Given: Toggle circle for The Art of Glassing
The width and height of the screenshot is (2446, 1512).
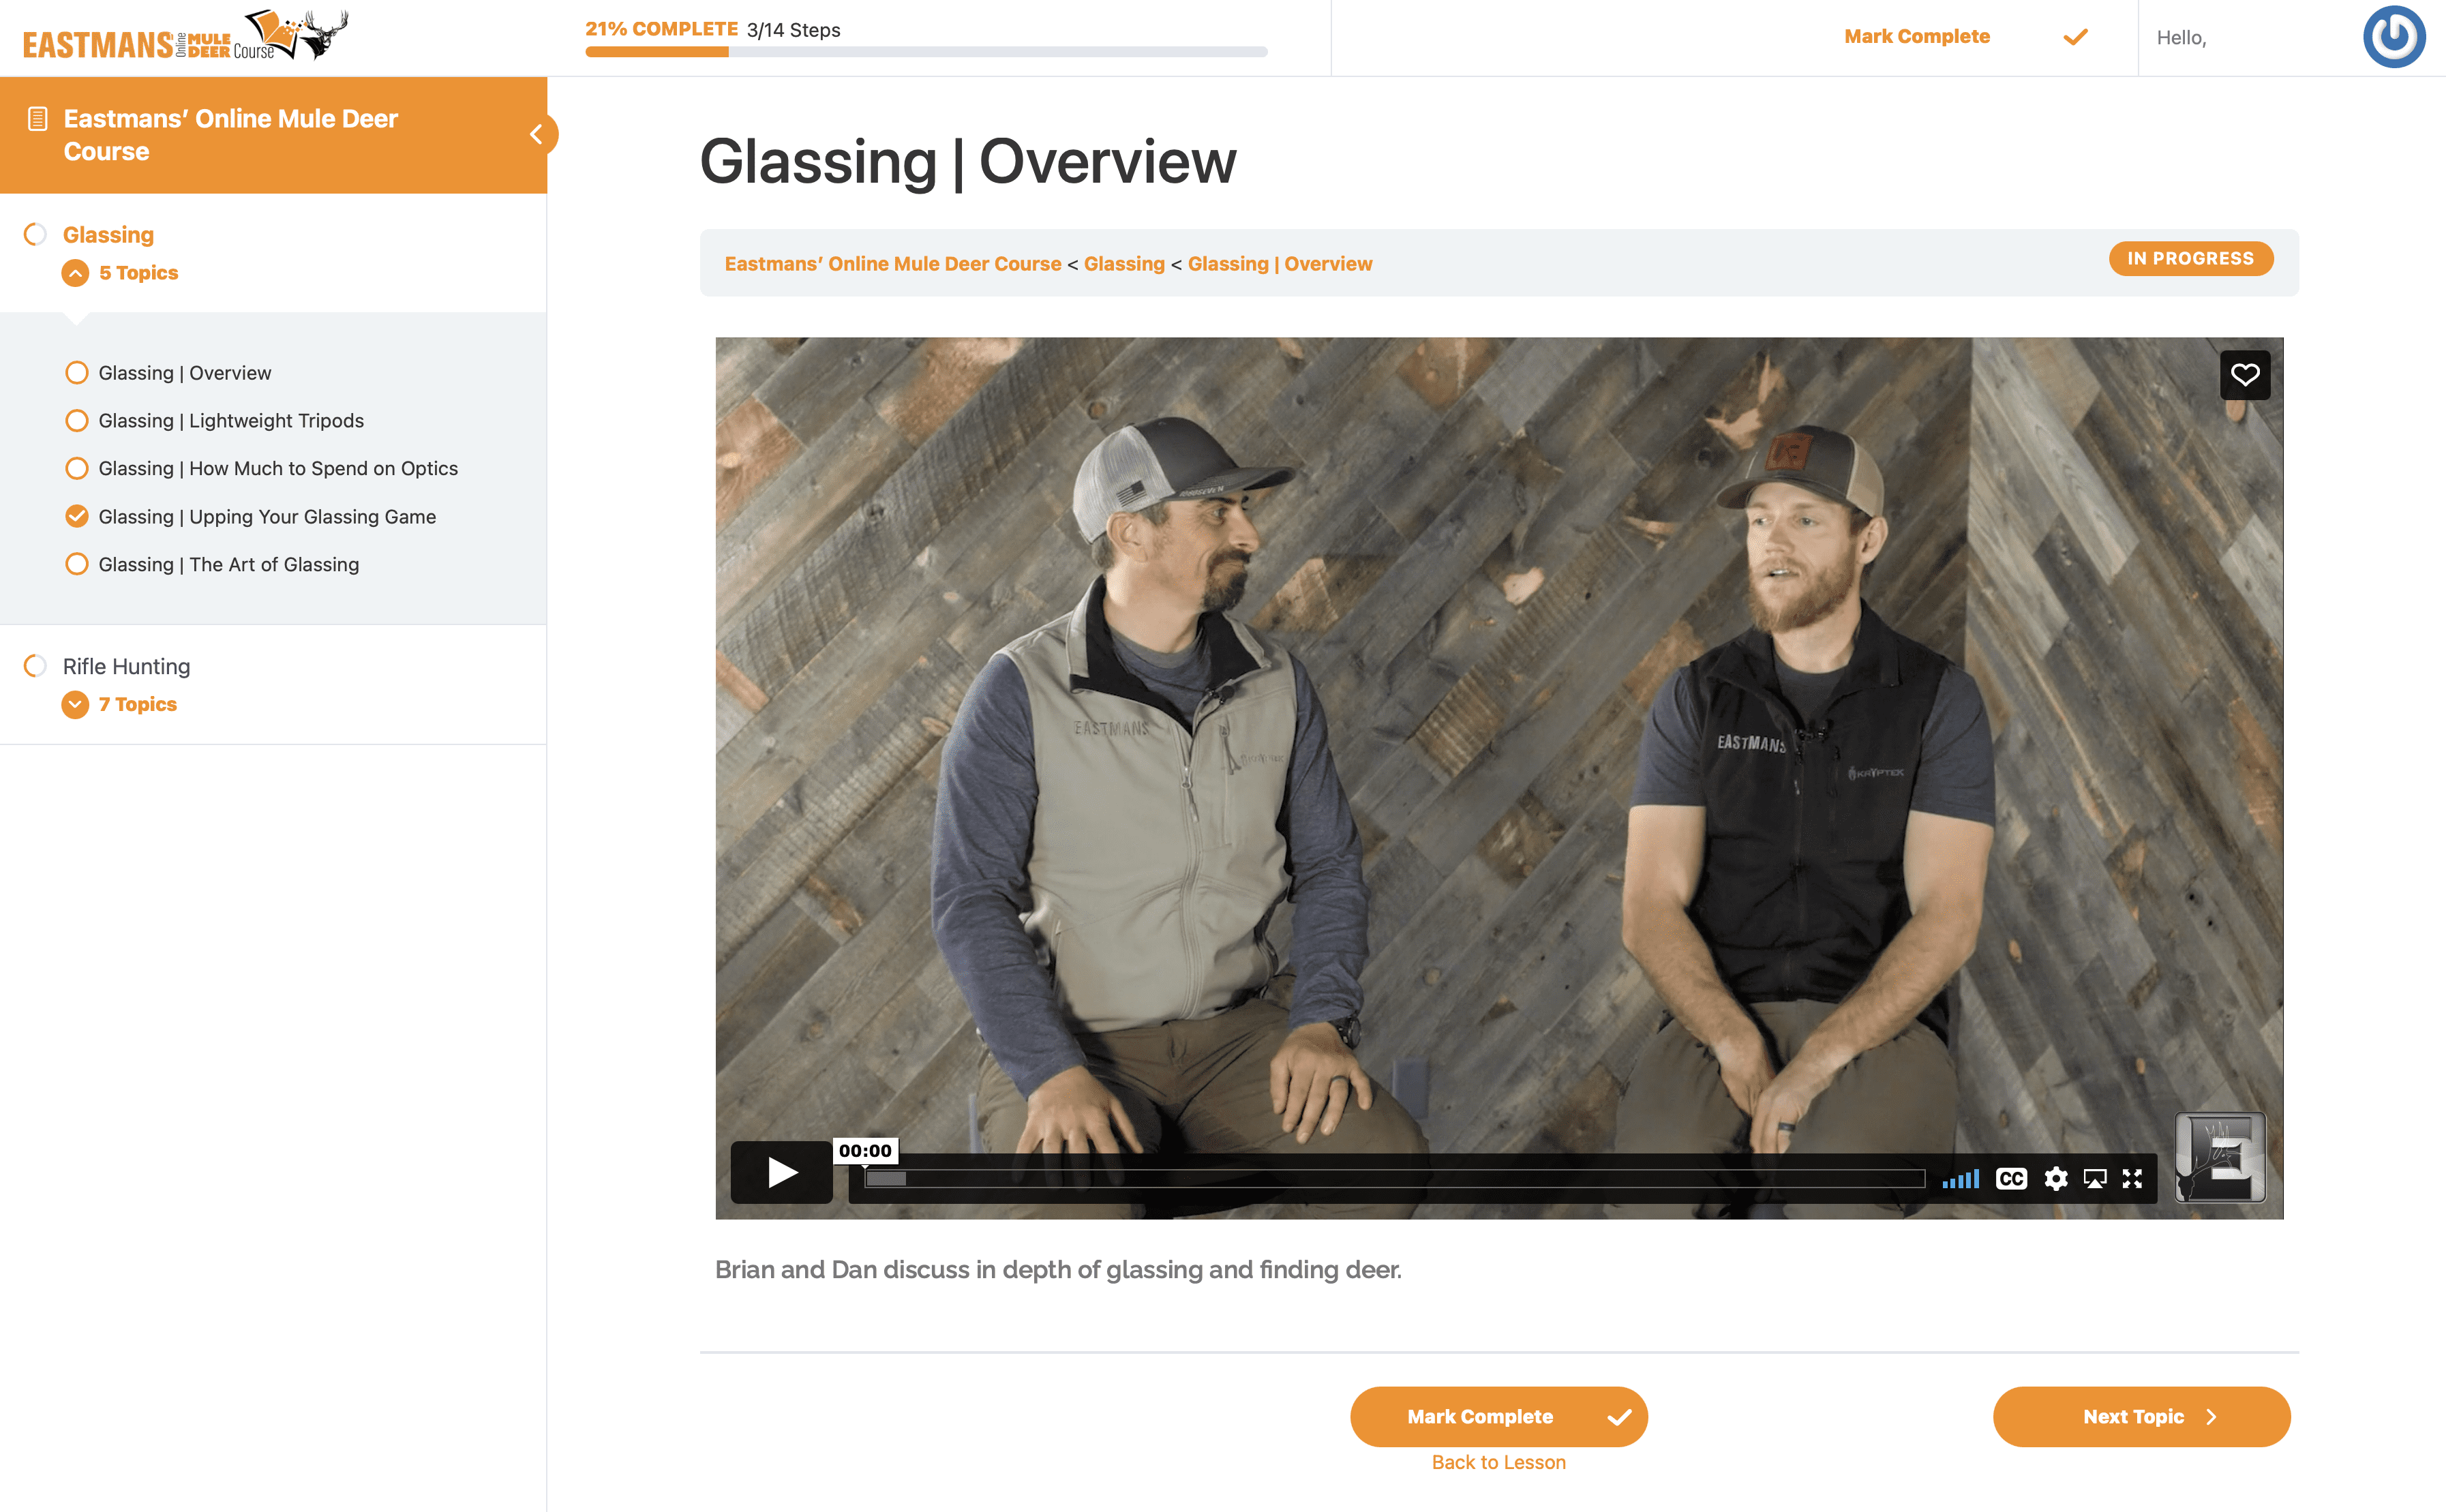Looking at the screenshot, I should [76, 564].
